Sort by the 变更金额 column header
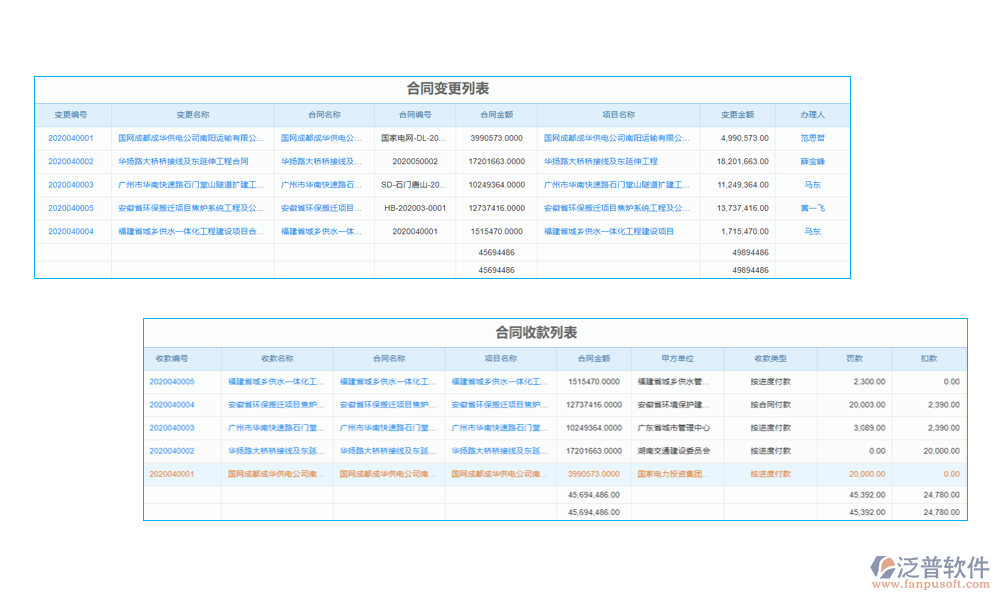This screenshot has height=600, width=1000. 737,115
